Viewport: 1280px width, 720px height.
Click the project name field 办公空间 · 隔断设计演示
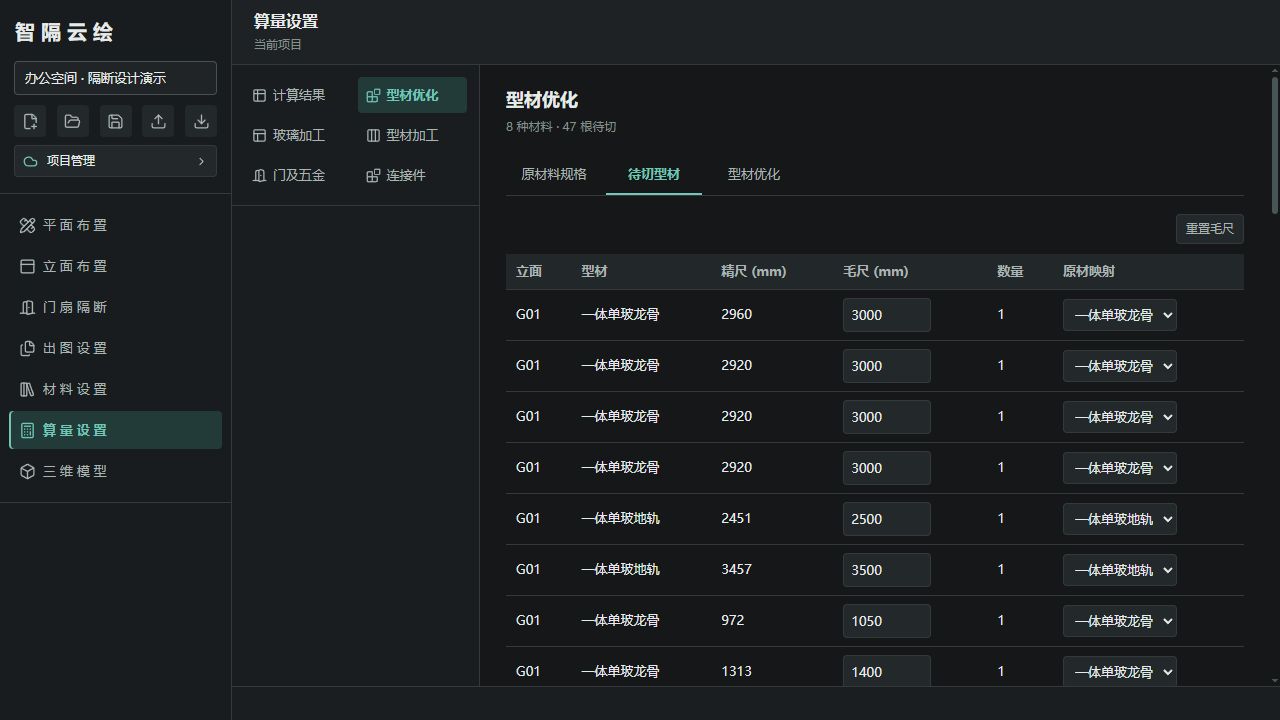click(115, 78)
